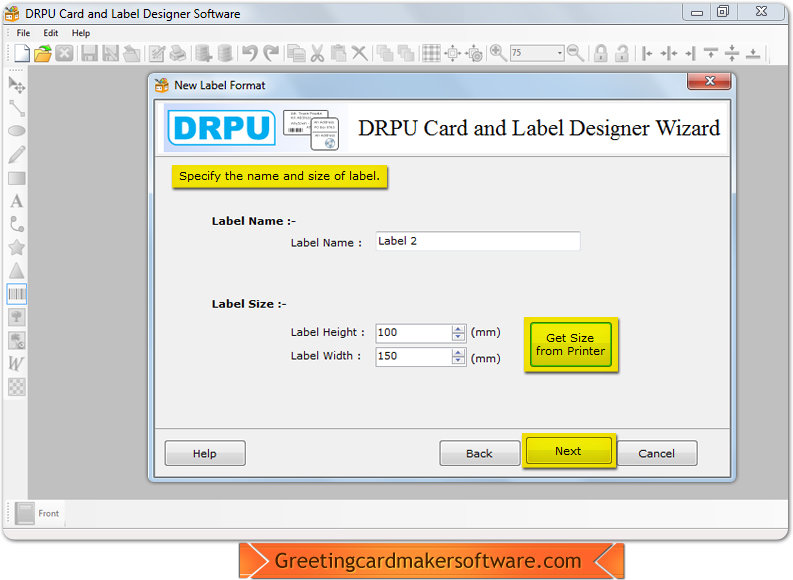Click the Undo arrow icon
The height and width of the screenshot is (580, 793).
249,53
